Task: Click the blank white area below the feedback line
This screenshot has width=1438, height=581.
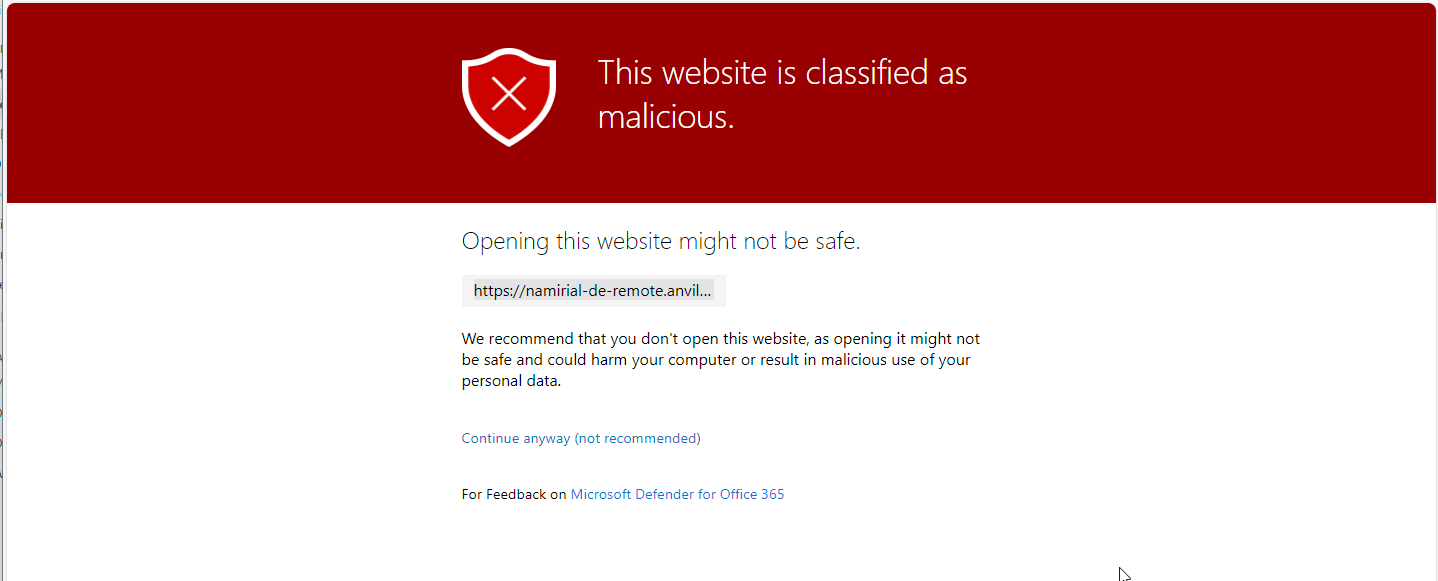Action: (x=720, y=545)
